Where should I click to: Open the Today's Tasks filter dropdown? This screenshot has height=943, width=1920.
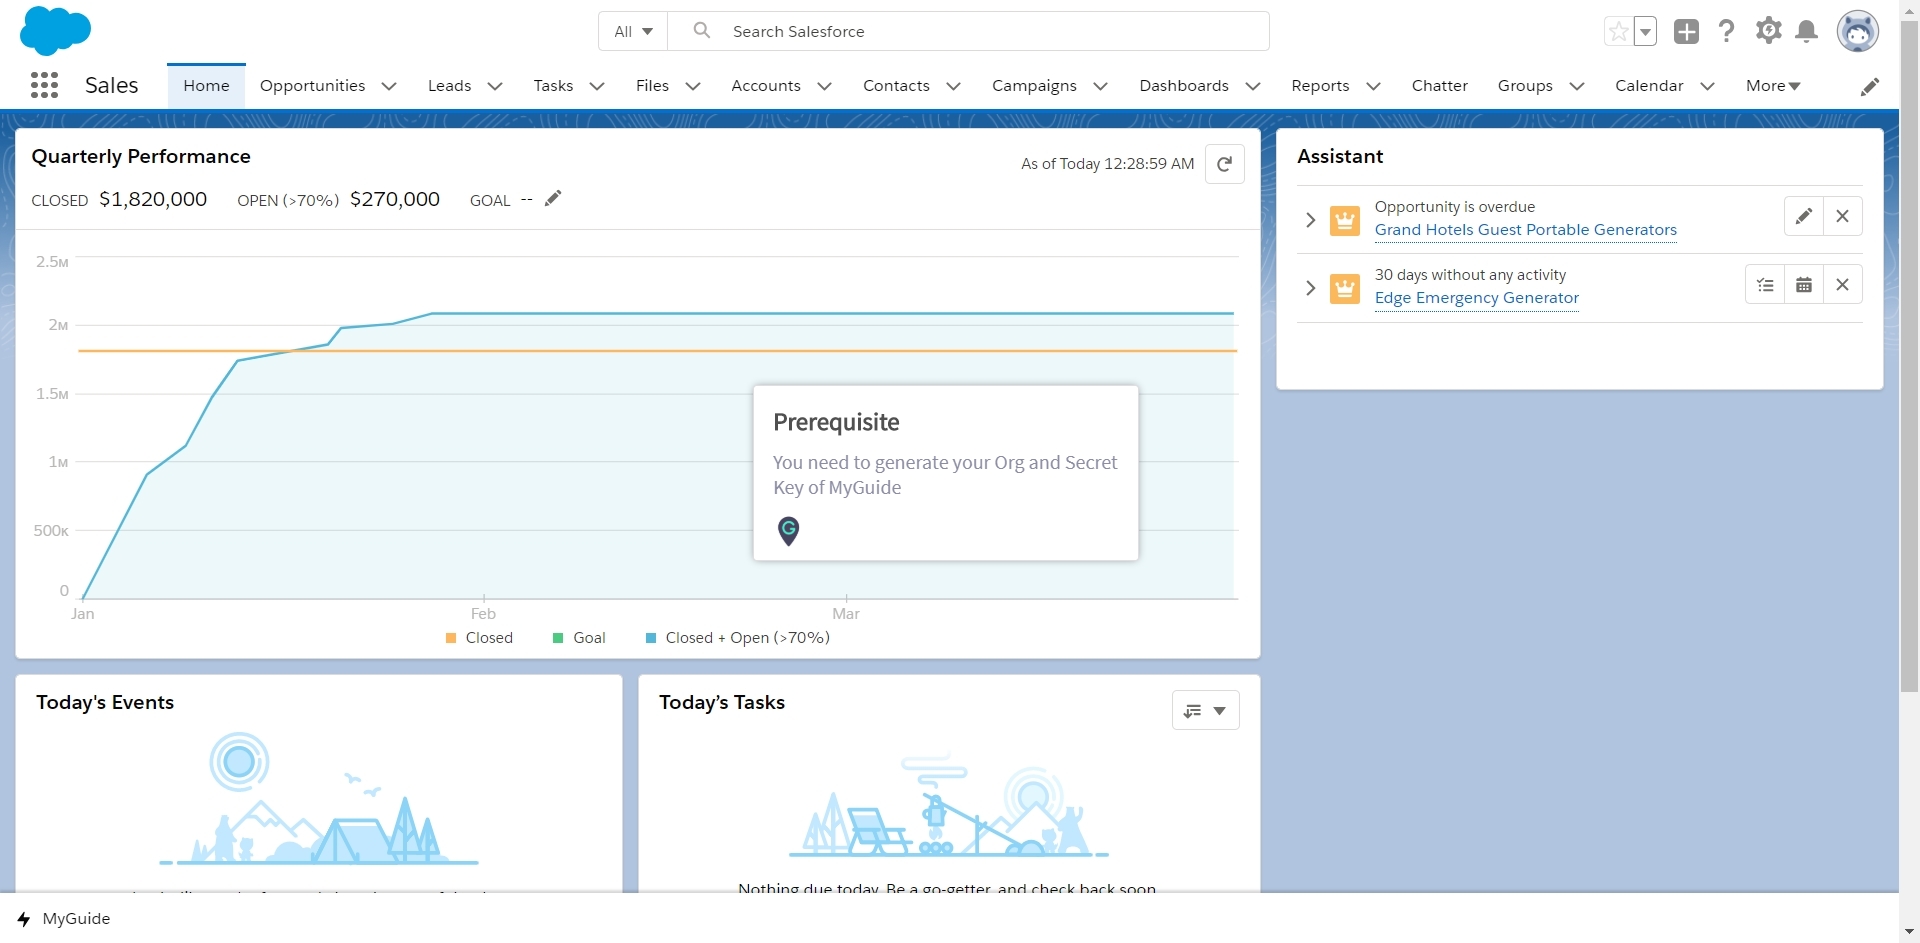pos(1205,710)
